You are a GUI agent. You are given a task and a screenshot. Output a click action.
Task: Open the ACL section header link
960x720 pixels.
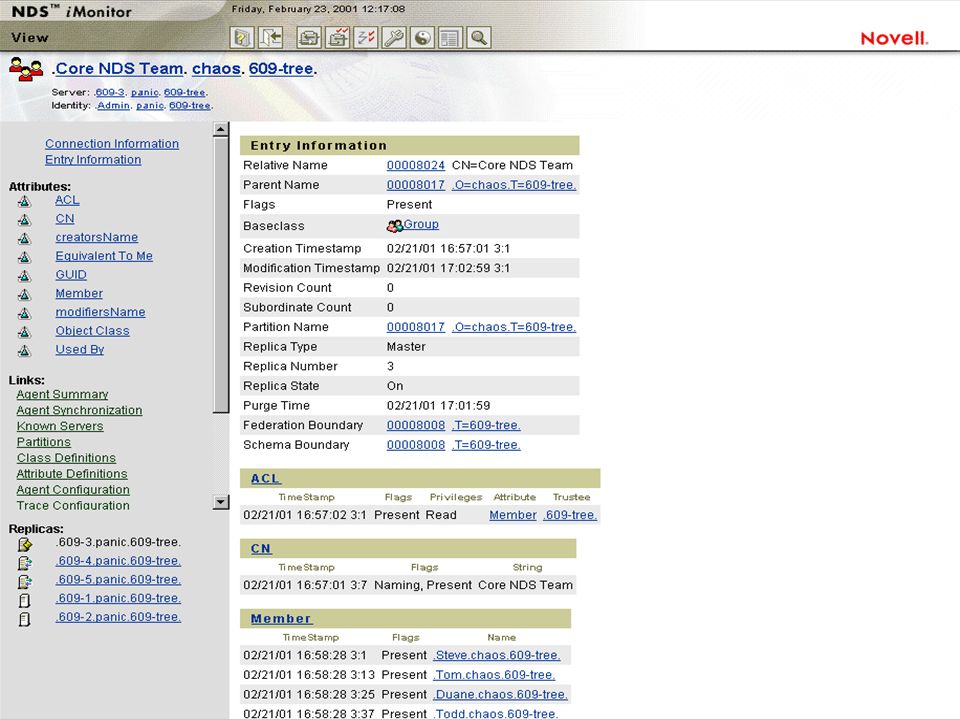(265, 479)
